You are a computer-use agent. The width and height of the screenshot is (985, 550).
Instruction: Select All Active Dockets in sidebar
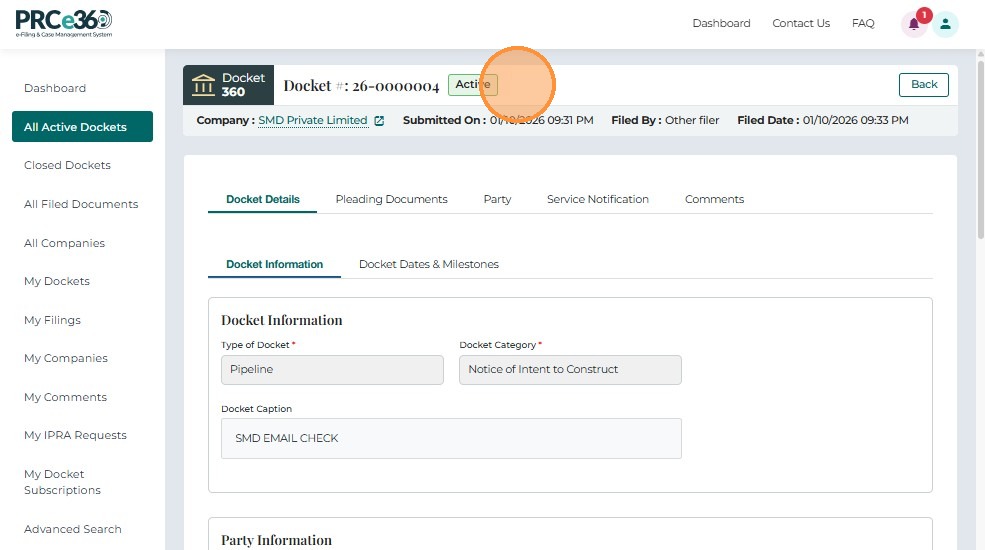click(82, 127)
